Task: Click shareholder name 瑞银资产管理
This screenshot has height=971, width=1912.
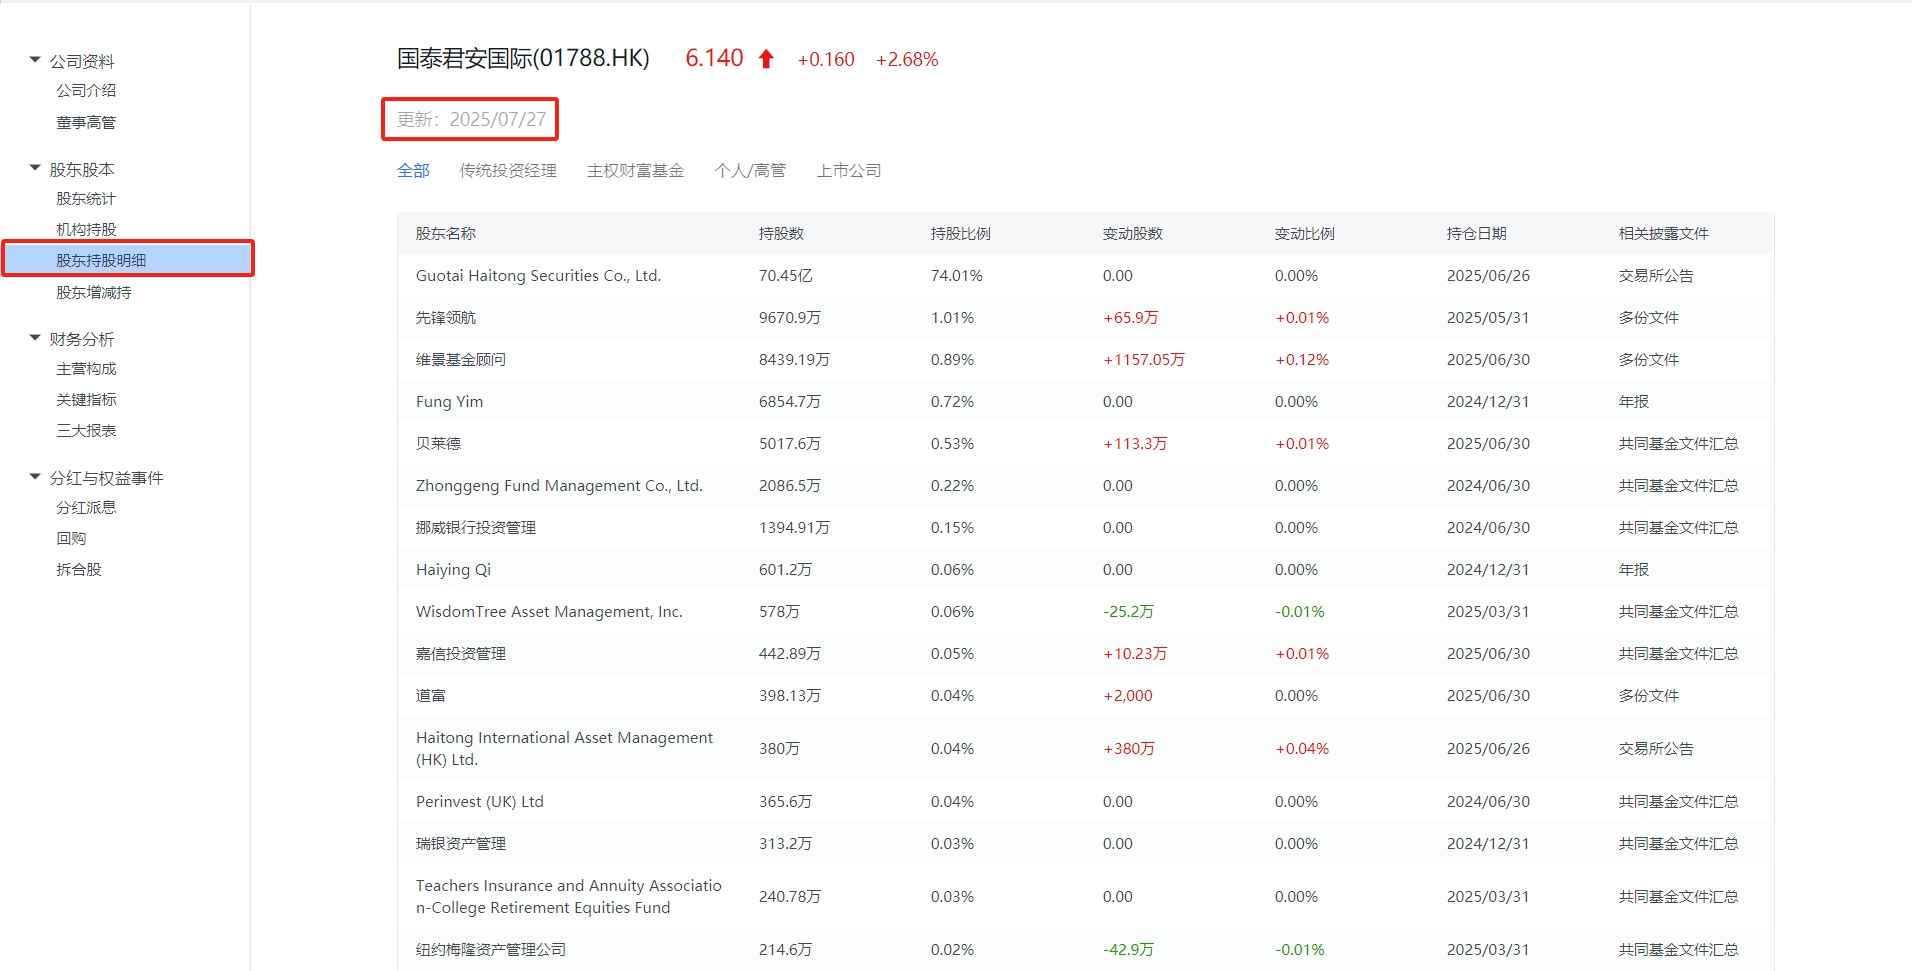Action: coord(461,843)
